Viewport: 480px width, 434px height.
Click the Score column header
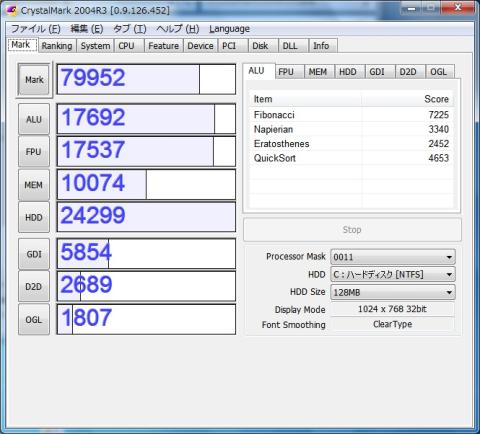point(407,99)
